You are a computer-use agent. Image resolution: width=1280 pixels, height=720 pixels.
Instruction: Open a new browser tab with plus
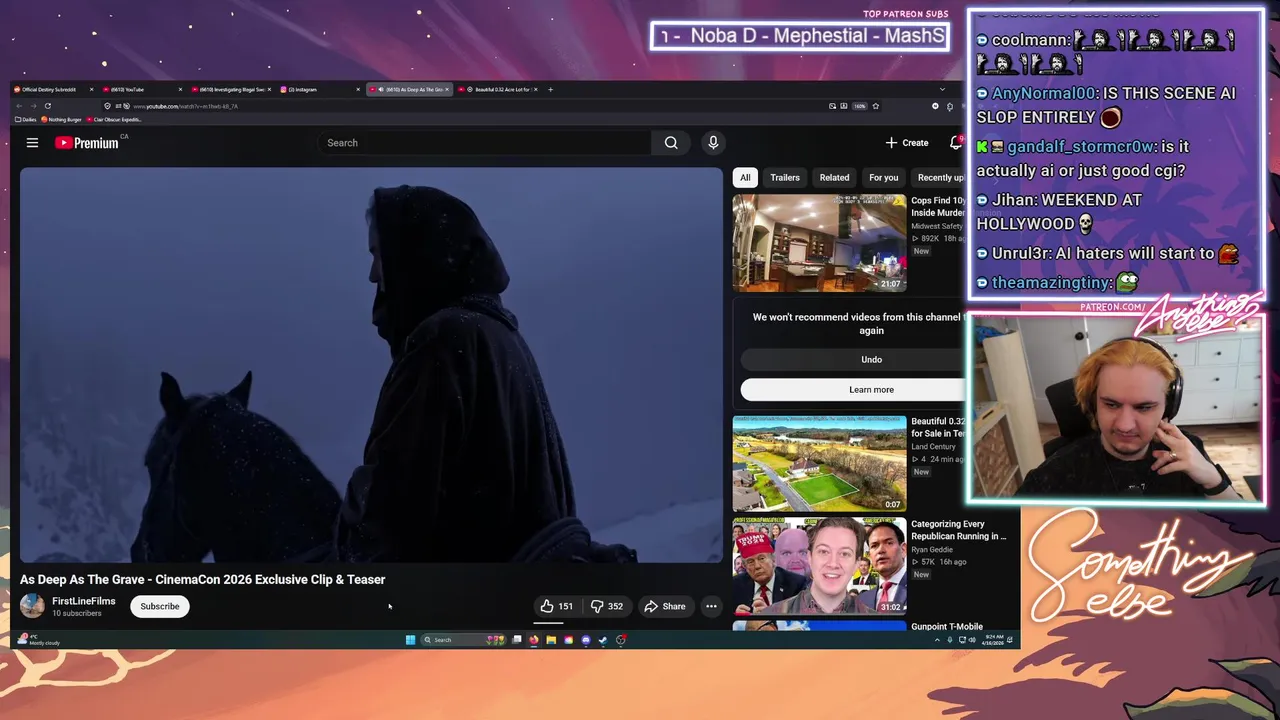[550, 89]
